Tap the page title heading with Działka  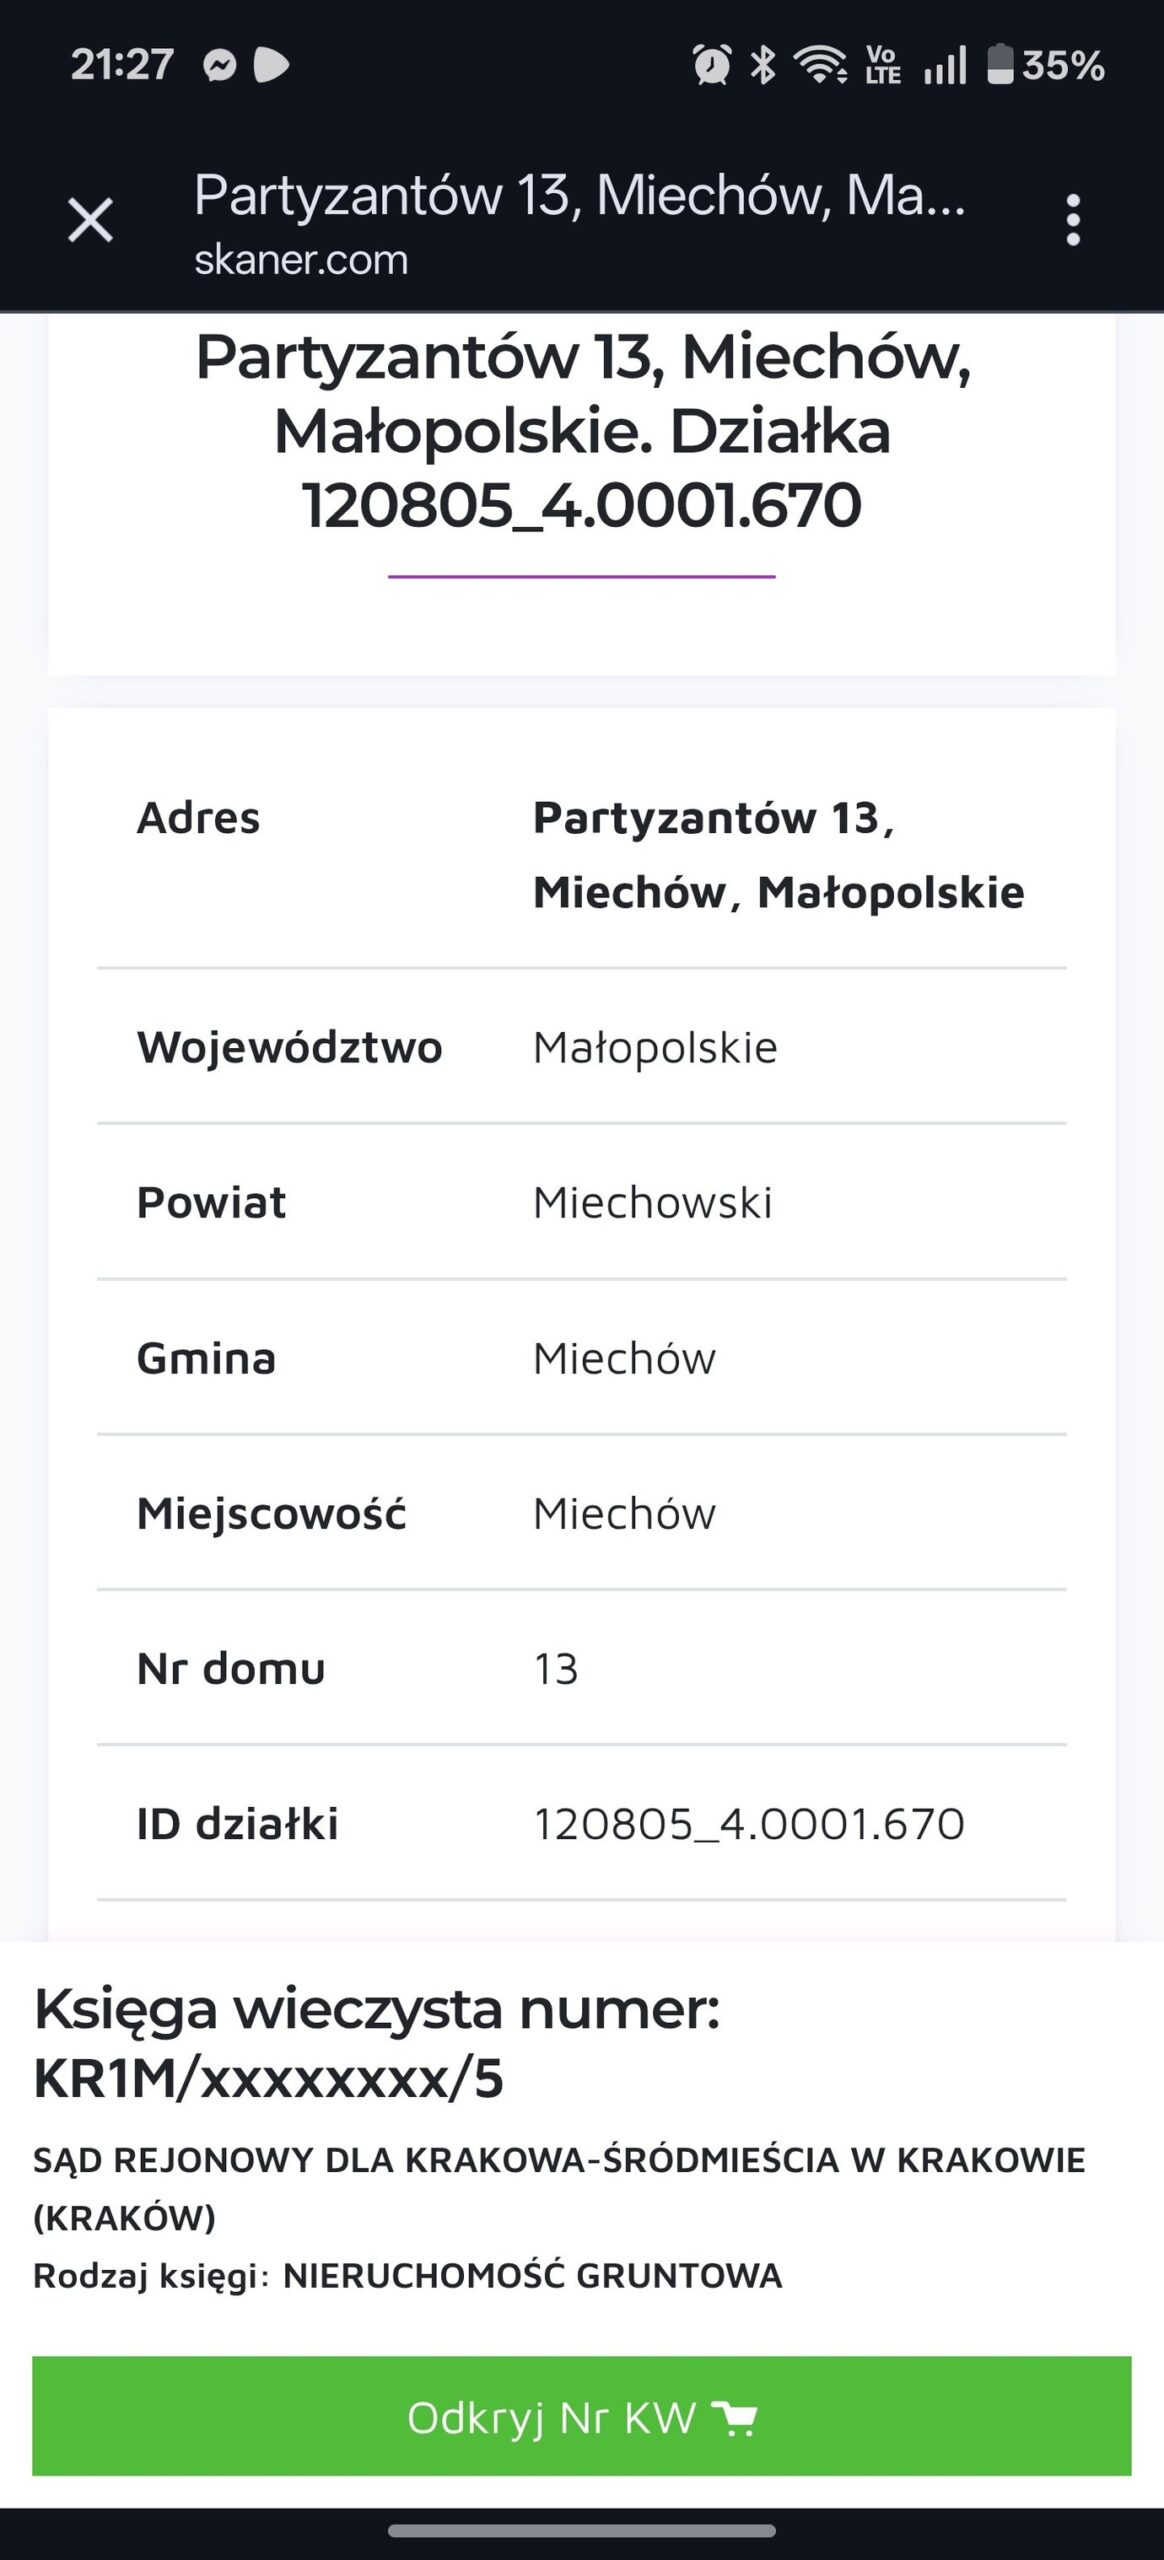tap(582, 431)
